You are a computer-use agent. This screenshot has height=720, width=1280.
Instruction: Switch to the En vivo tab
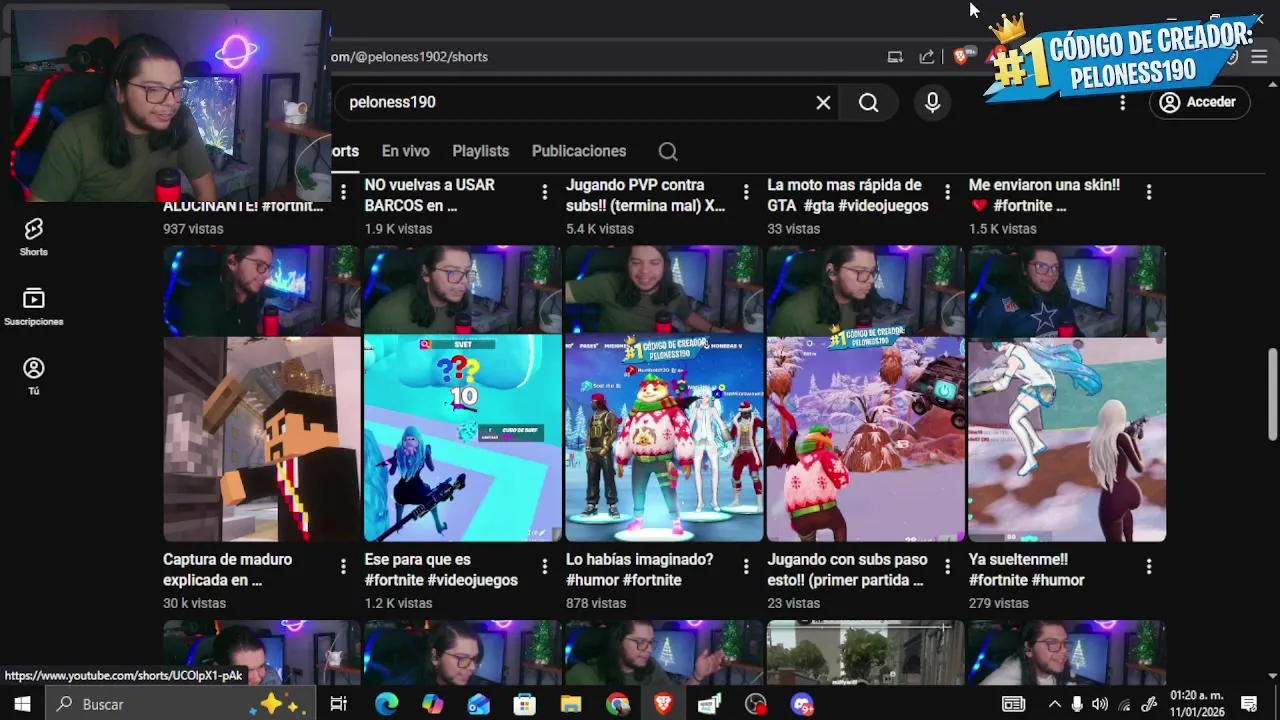coord(405,151)
